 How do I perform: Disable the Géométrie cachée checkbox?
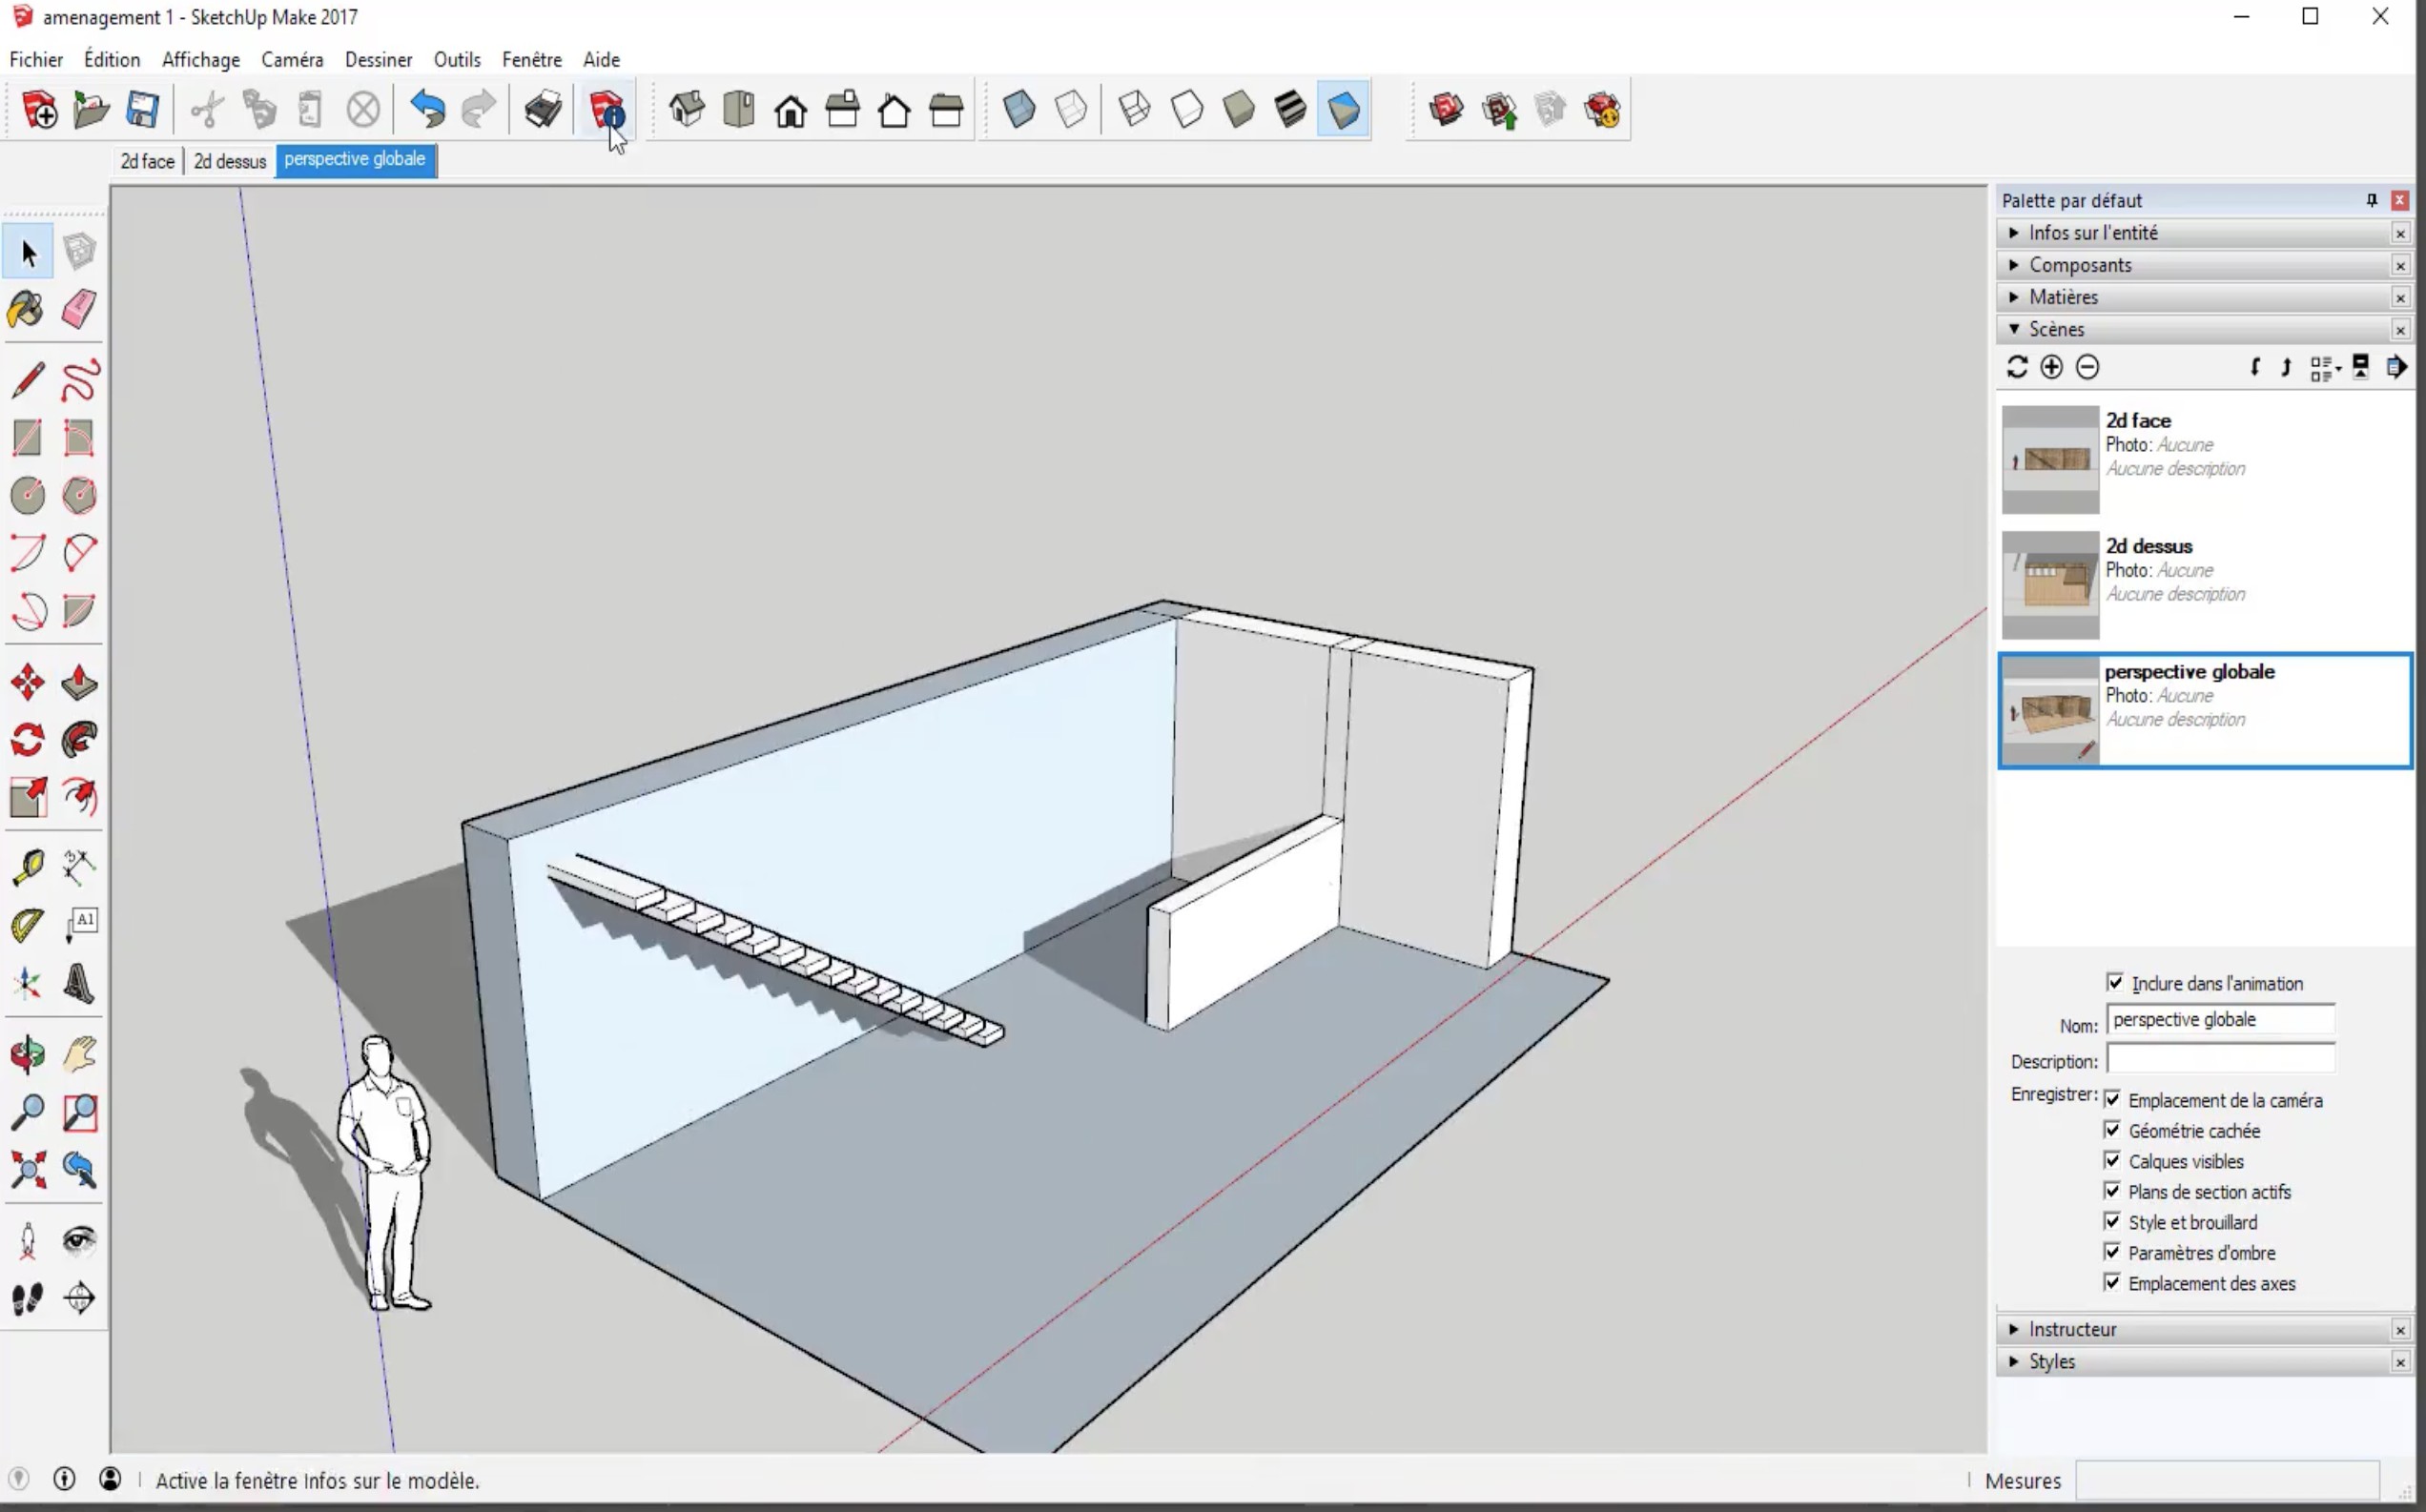(2111, 1130)
